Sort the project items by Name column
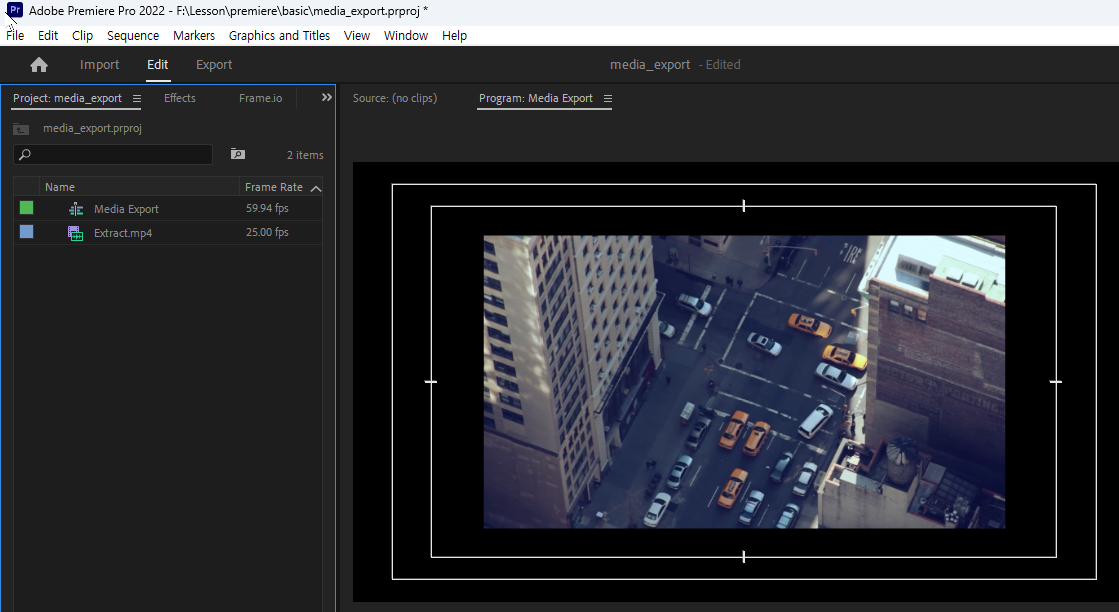The image size is (1119, 612). click(60, 187)
